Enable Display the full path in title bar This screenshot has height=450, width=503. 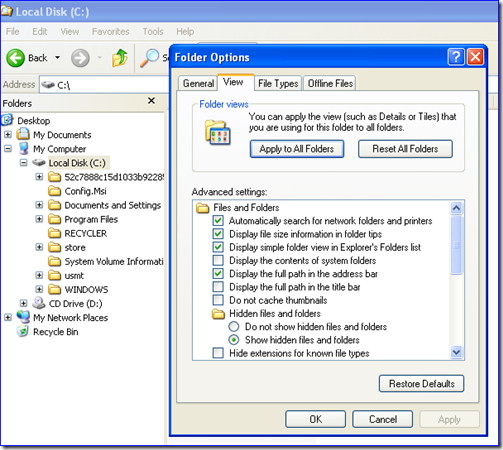click(x=218, y=287)
